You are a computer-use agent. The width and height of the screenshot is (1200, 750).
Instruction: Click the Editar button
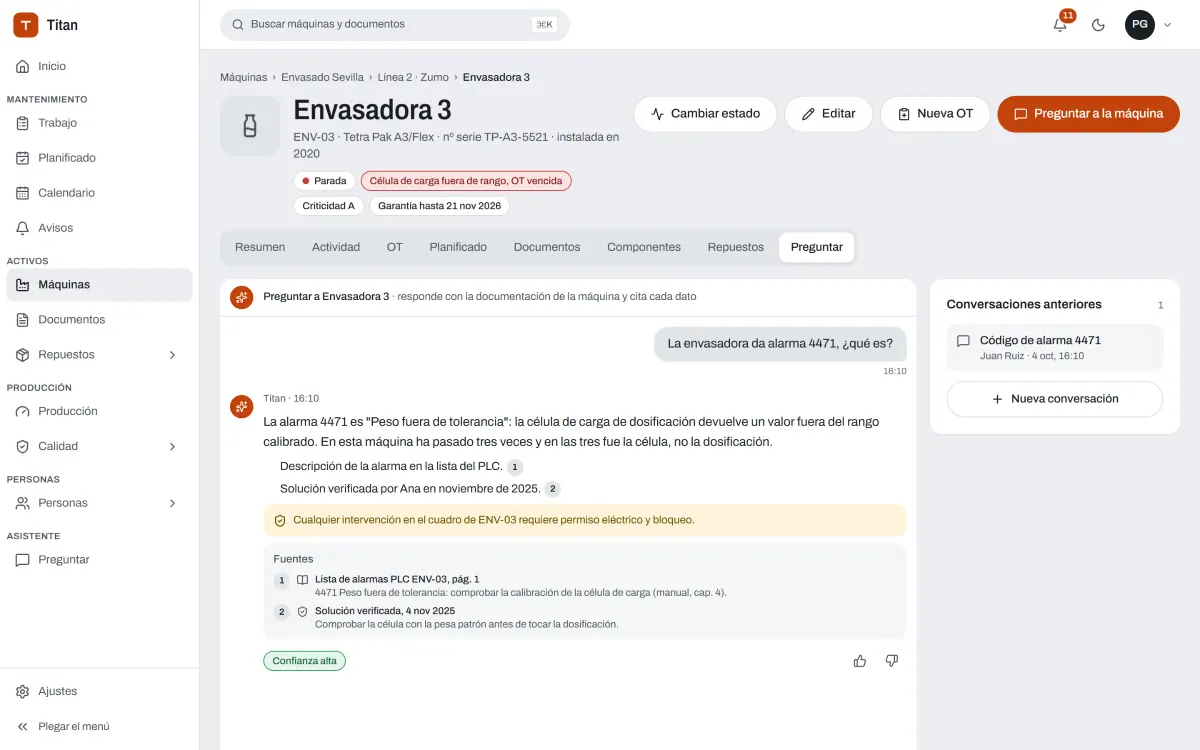[828, 114]
